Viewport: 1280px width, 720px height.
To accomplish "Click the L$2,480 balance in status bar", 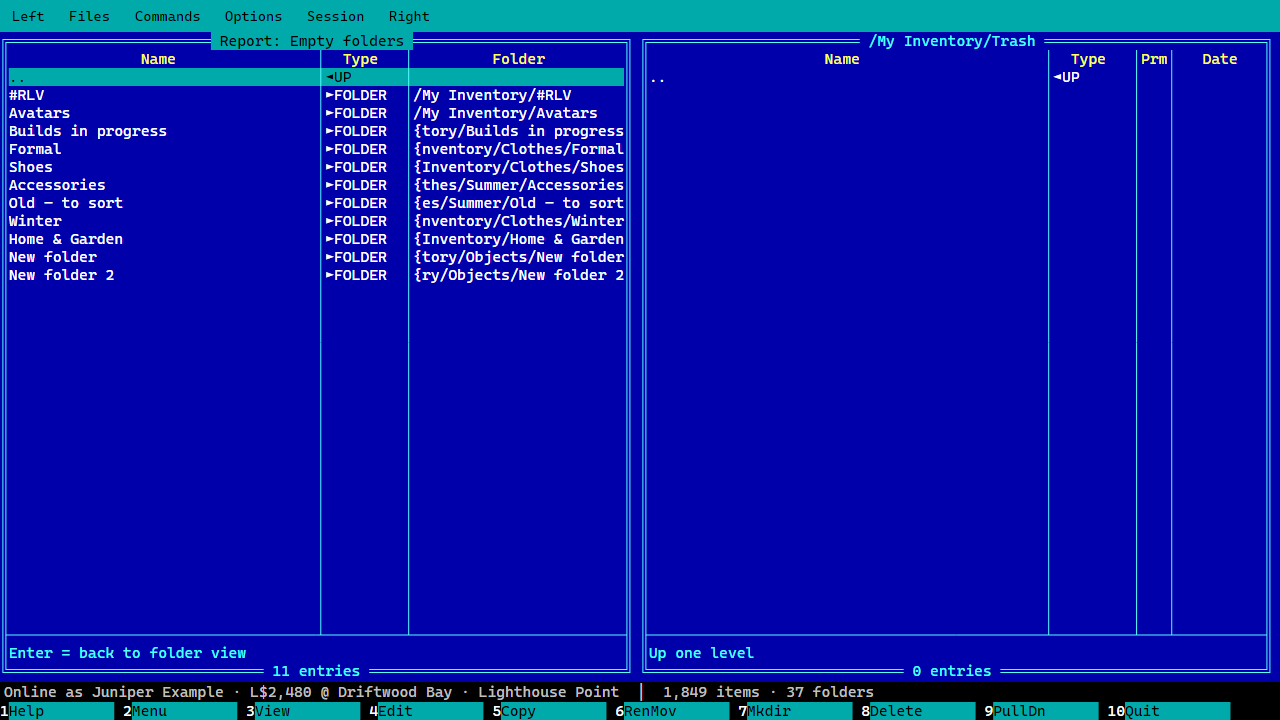I will point(281,692).
